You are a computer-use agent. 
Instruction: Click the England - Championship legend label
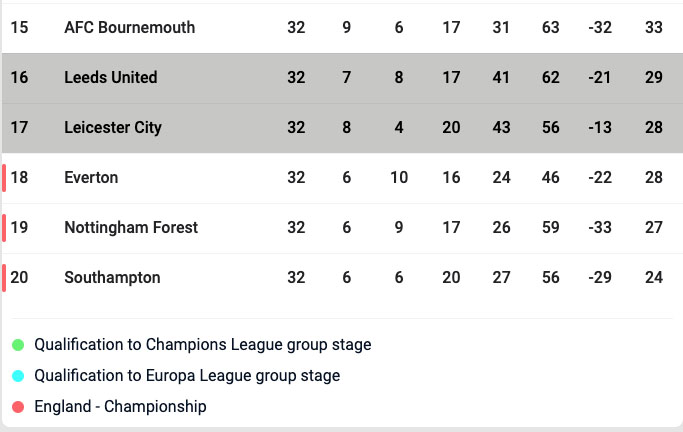[x=120, y=407]
